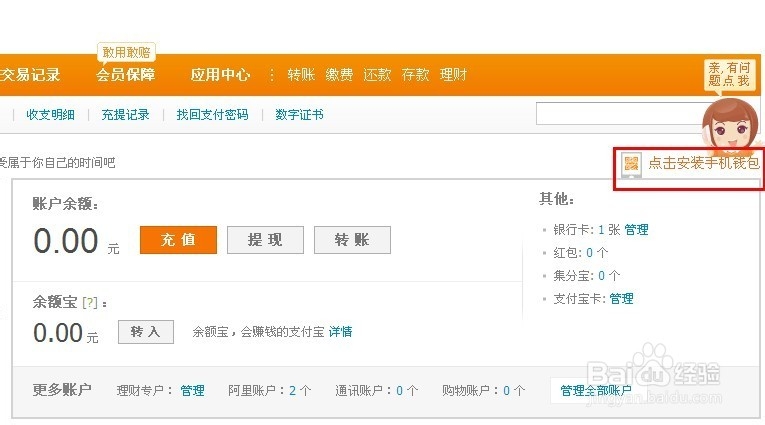Click the 提现 button
765x425 pixels.
[265, 240]
